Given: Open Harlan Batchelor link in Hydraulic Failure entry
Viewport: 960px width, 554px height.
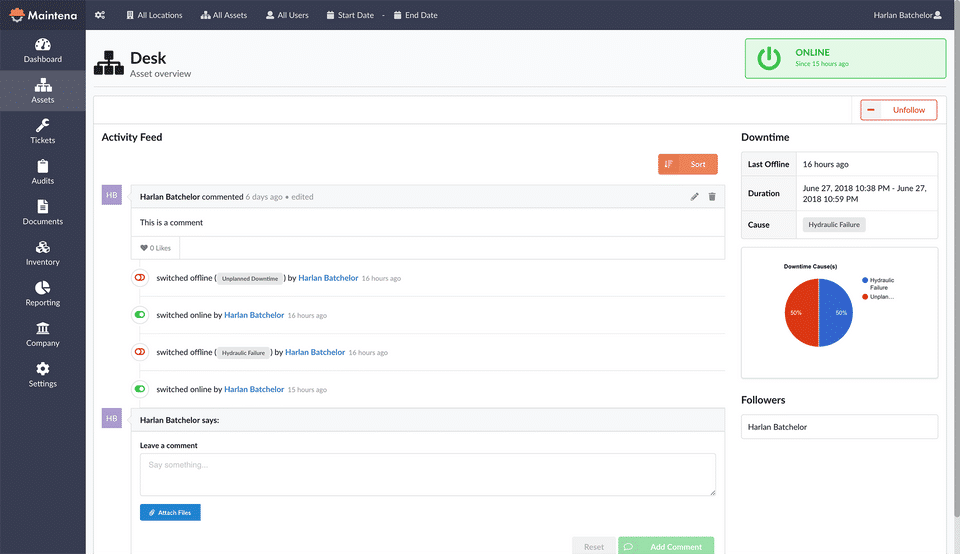Looking at the screenshot, I should 315,352.
